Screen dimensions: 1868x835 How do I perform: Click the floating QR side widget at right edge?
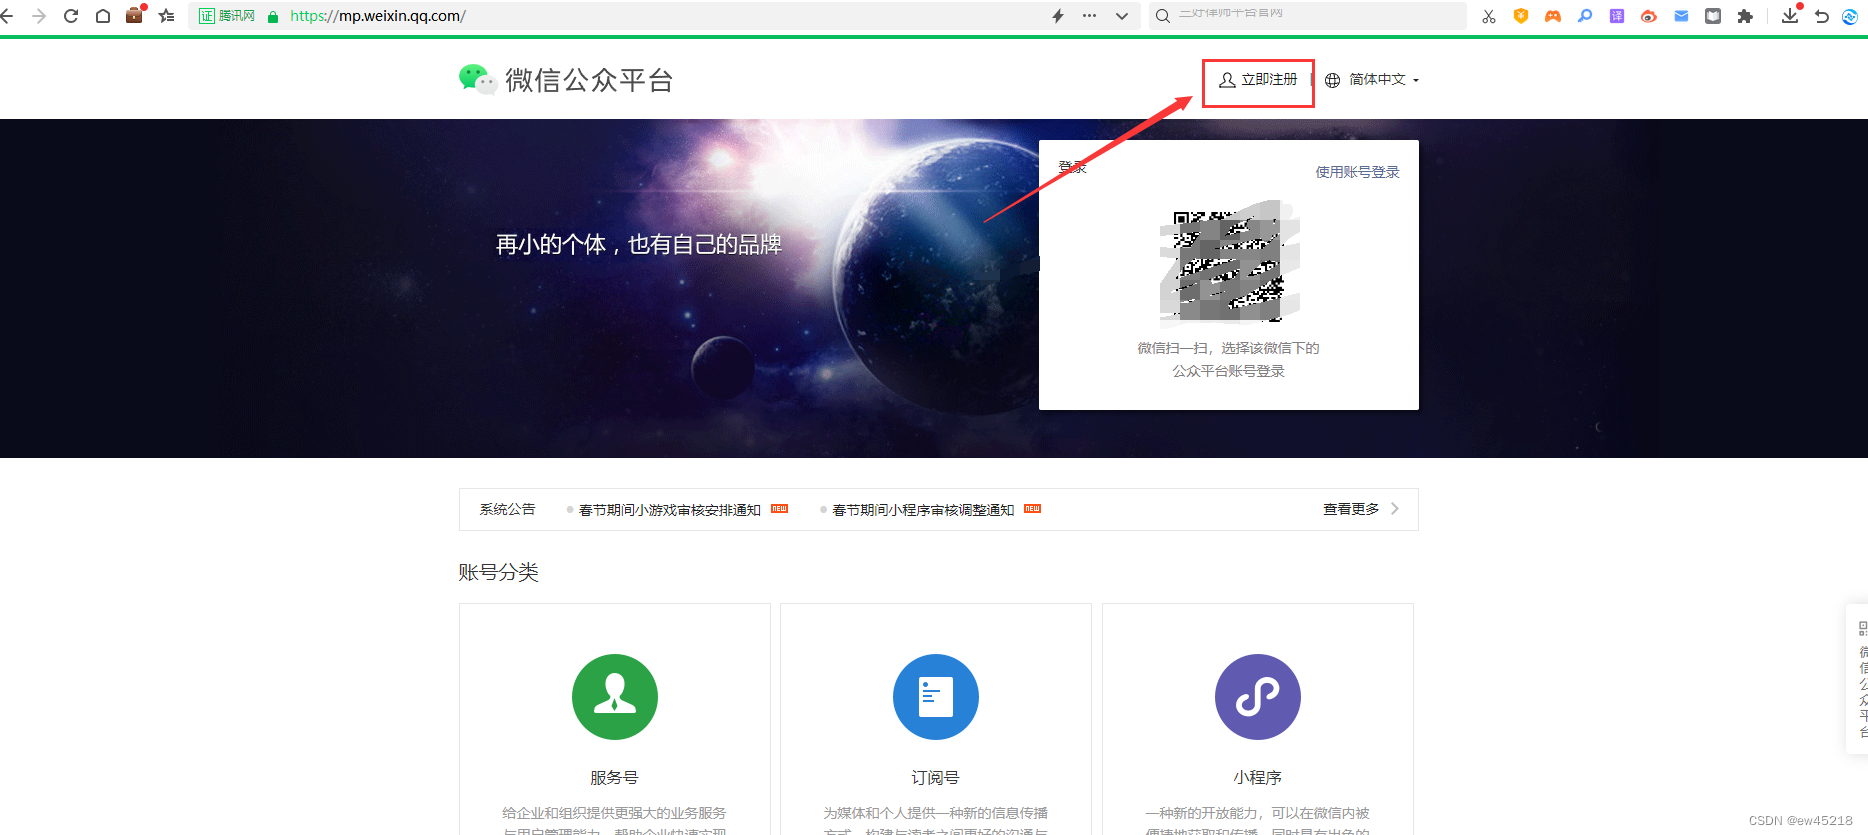tap(1857, 679)
